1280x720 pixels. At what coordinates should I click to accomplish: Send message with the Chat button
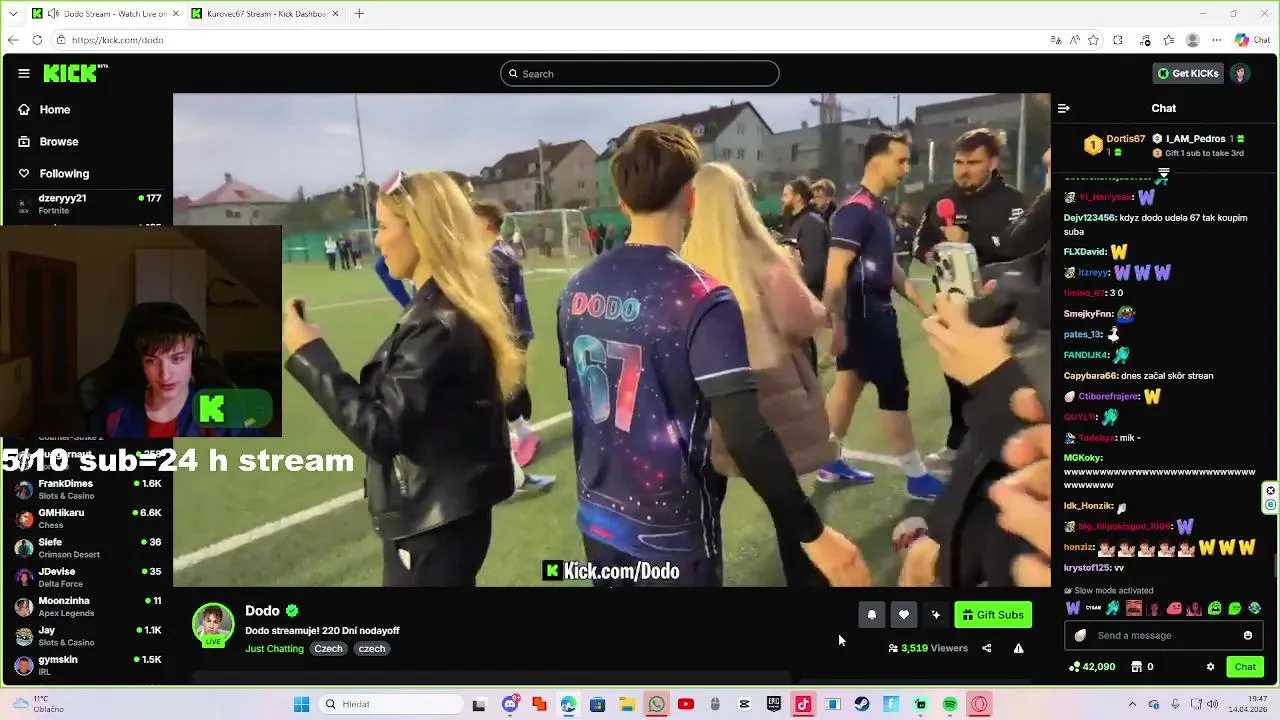click(x=1245, y=667)
